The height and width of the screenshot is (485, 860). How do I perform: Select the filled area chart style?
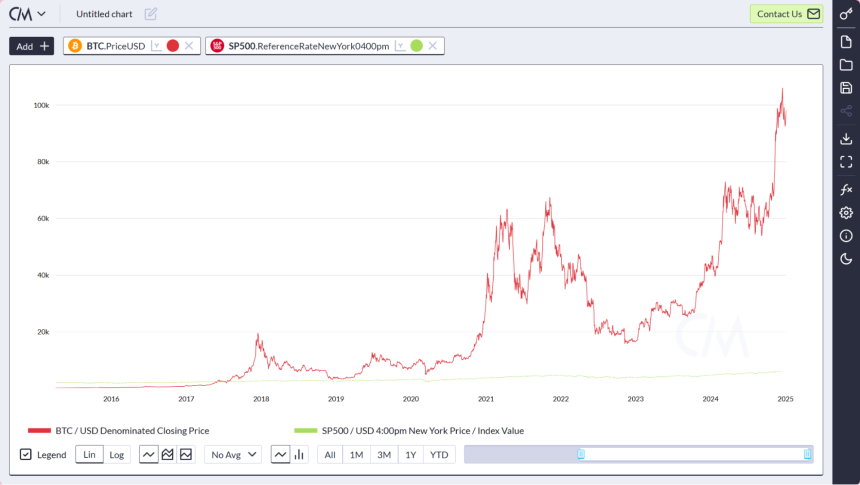click(186, 454)
